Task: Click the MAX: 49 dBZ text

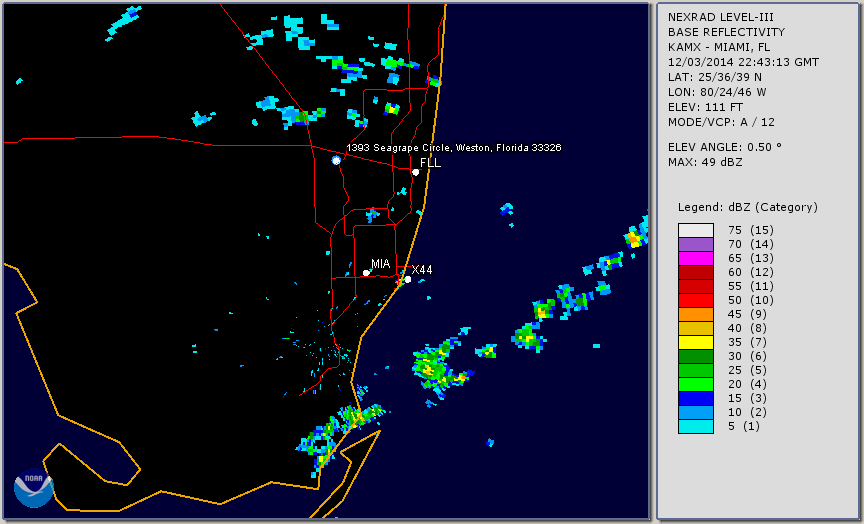Action: pyautogui.click(x=705, y=162)
